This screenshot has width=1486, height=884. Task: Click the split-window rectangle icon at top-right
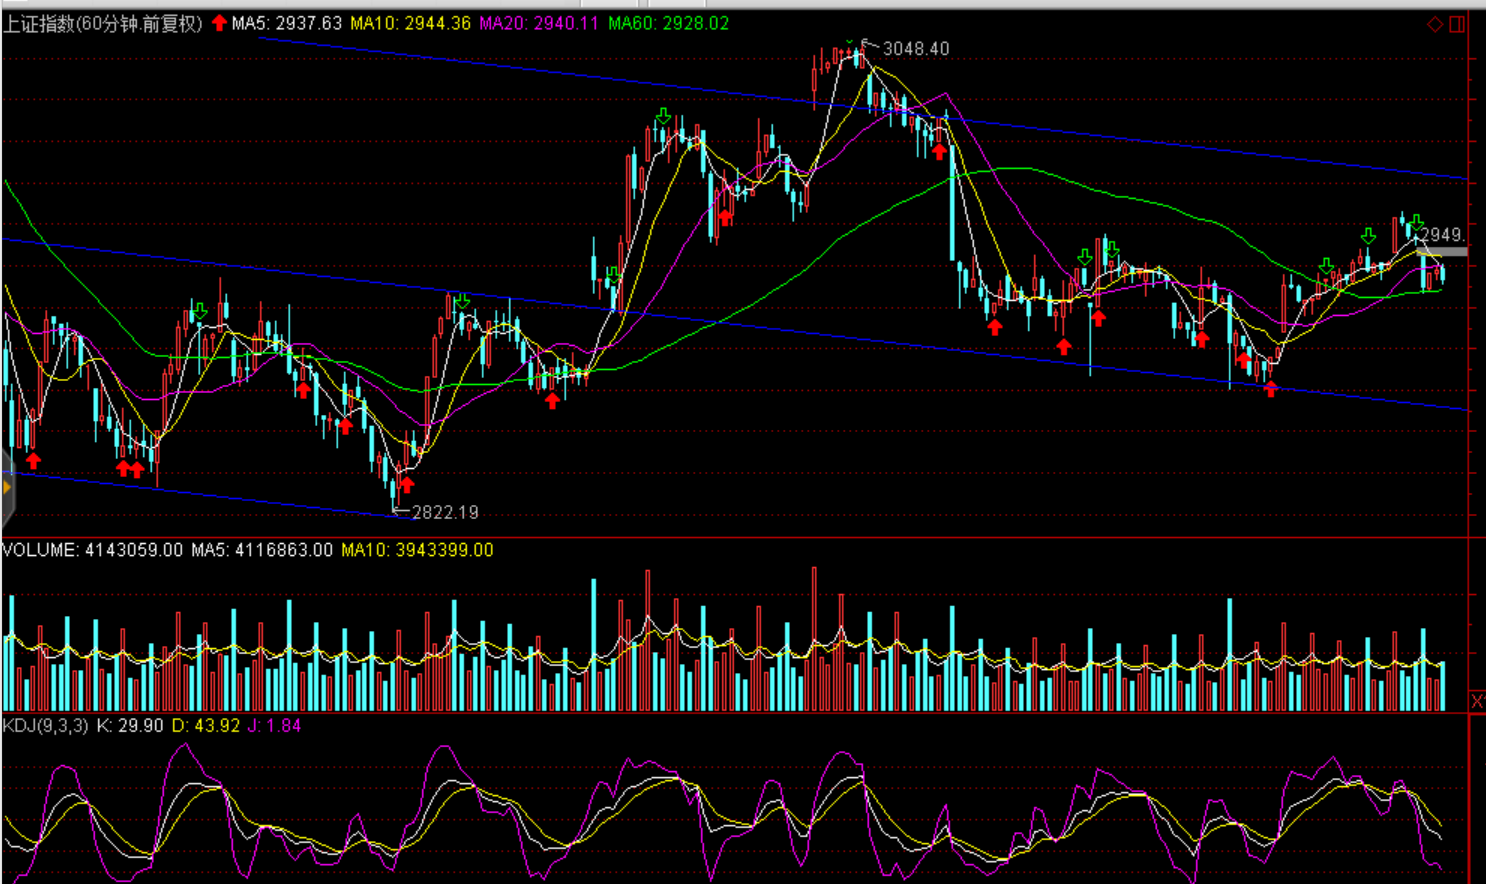(1457, 24)
